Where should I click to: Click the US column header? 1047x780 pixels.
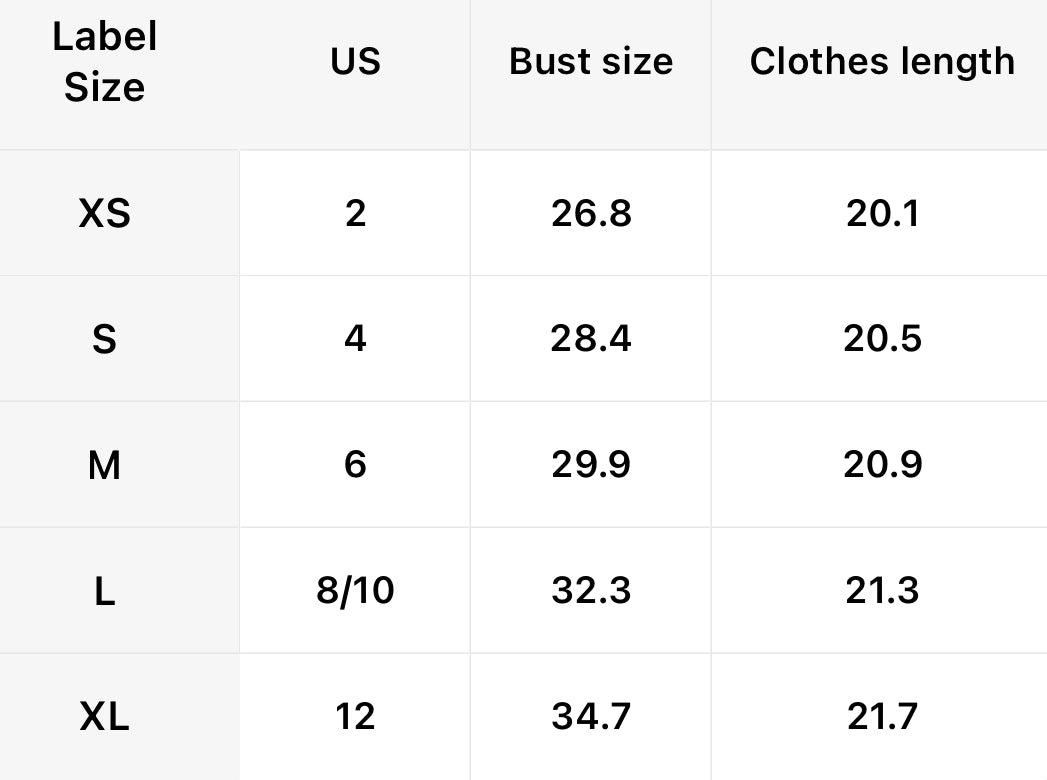pos(355,62)
